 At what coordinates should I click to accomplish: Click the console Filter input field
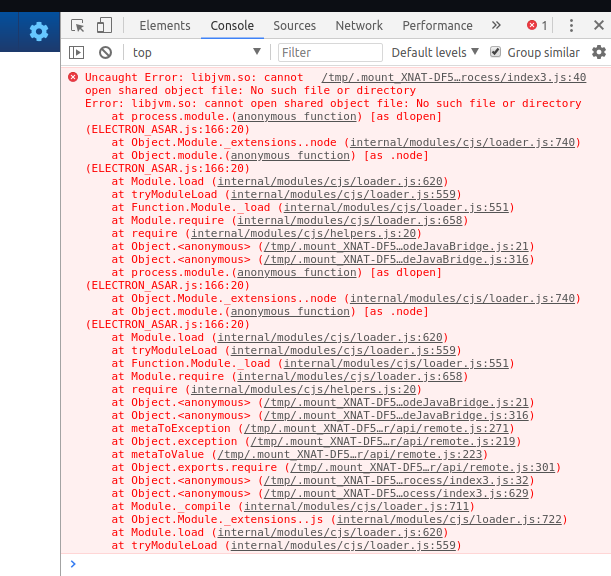(x=328, y=52)
